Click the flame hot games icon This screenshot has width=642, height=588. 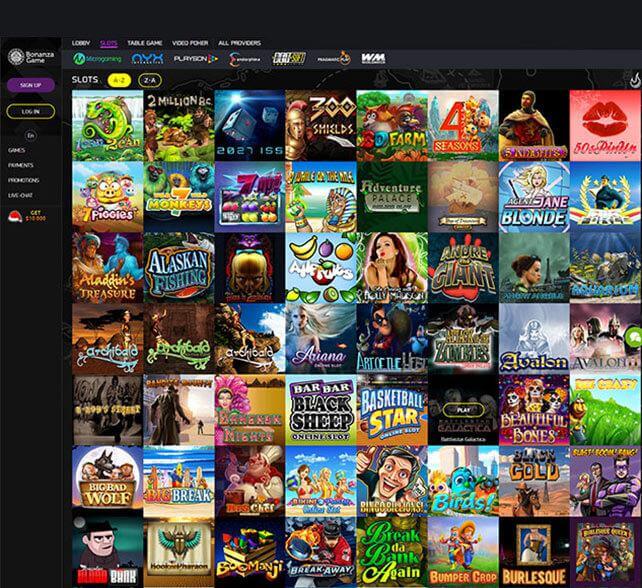635,80
